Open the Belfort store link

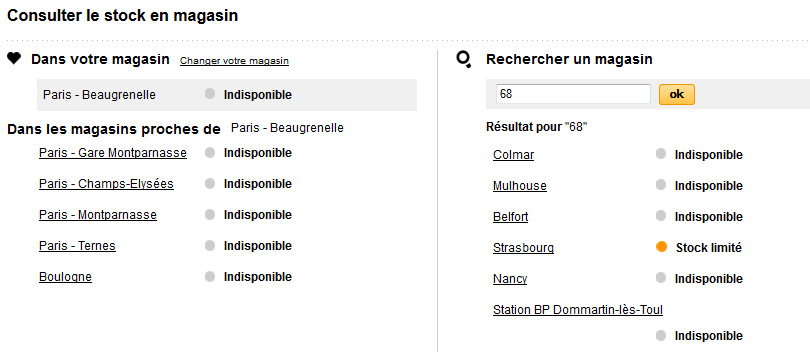point(510,217)
